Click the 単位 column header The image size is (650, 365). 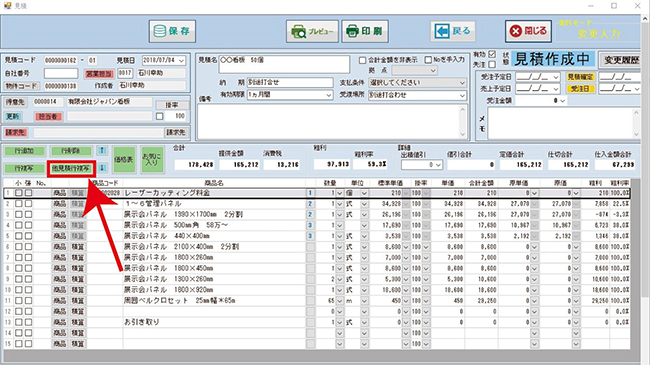pyautogui.click(x=357, y=183)
